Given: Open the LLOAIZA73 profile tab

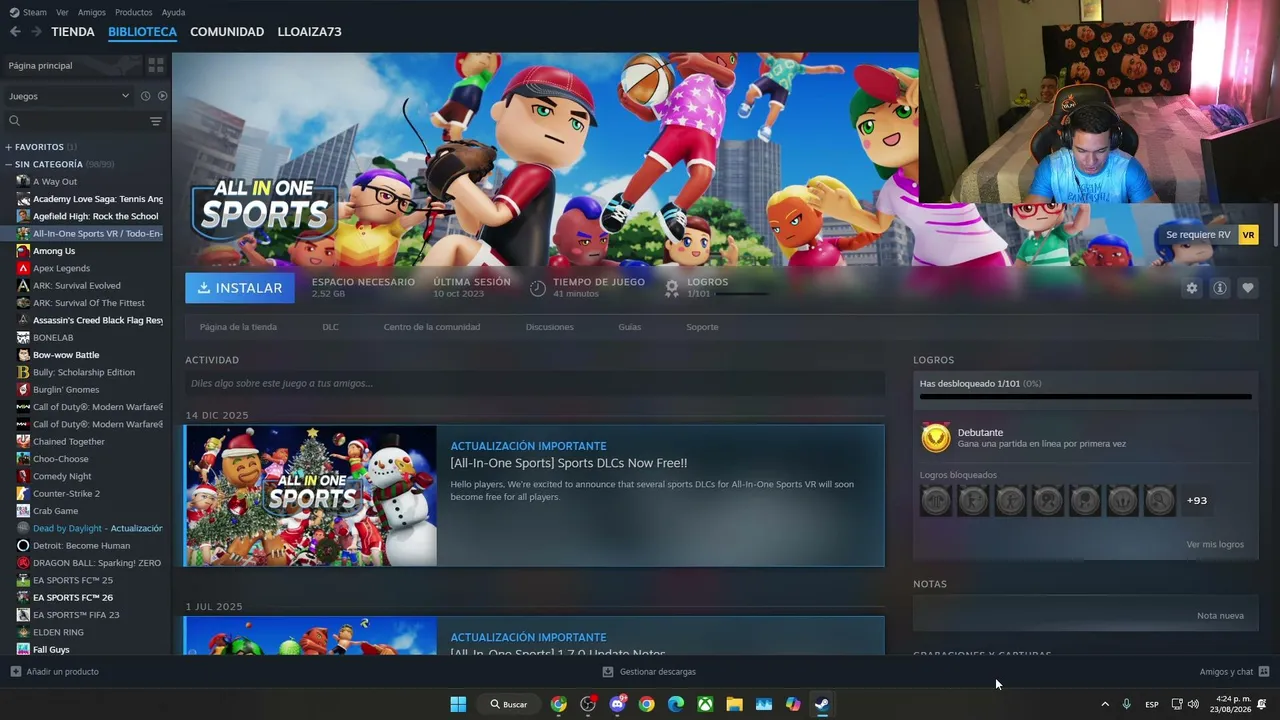Looking at the screenshot, I should tap(309, 32).
